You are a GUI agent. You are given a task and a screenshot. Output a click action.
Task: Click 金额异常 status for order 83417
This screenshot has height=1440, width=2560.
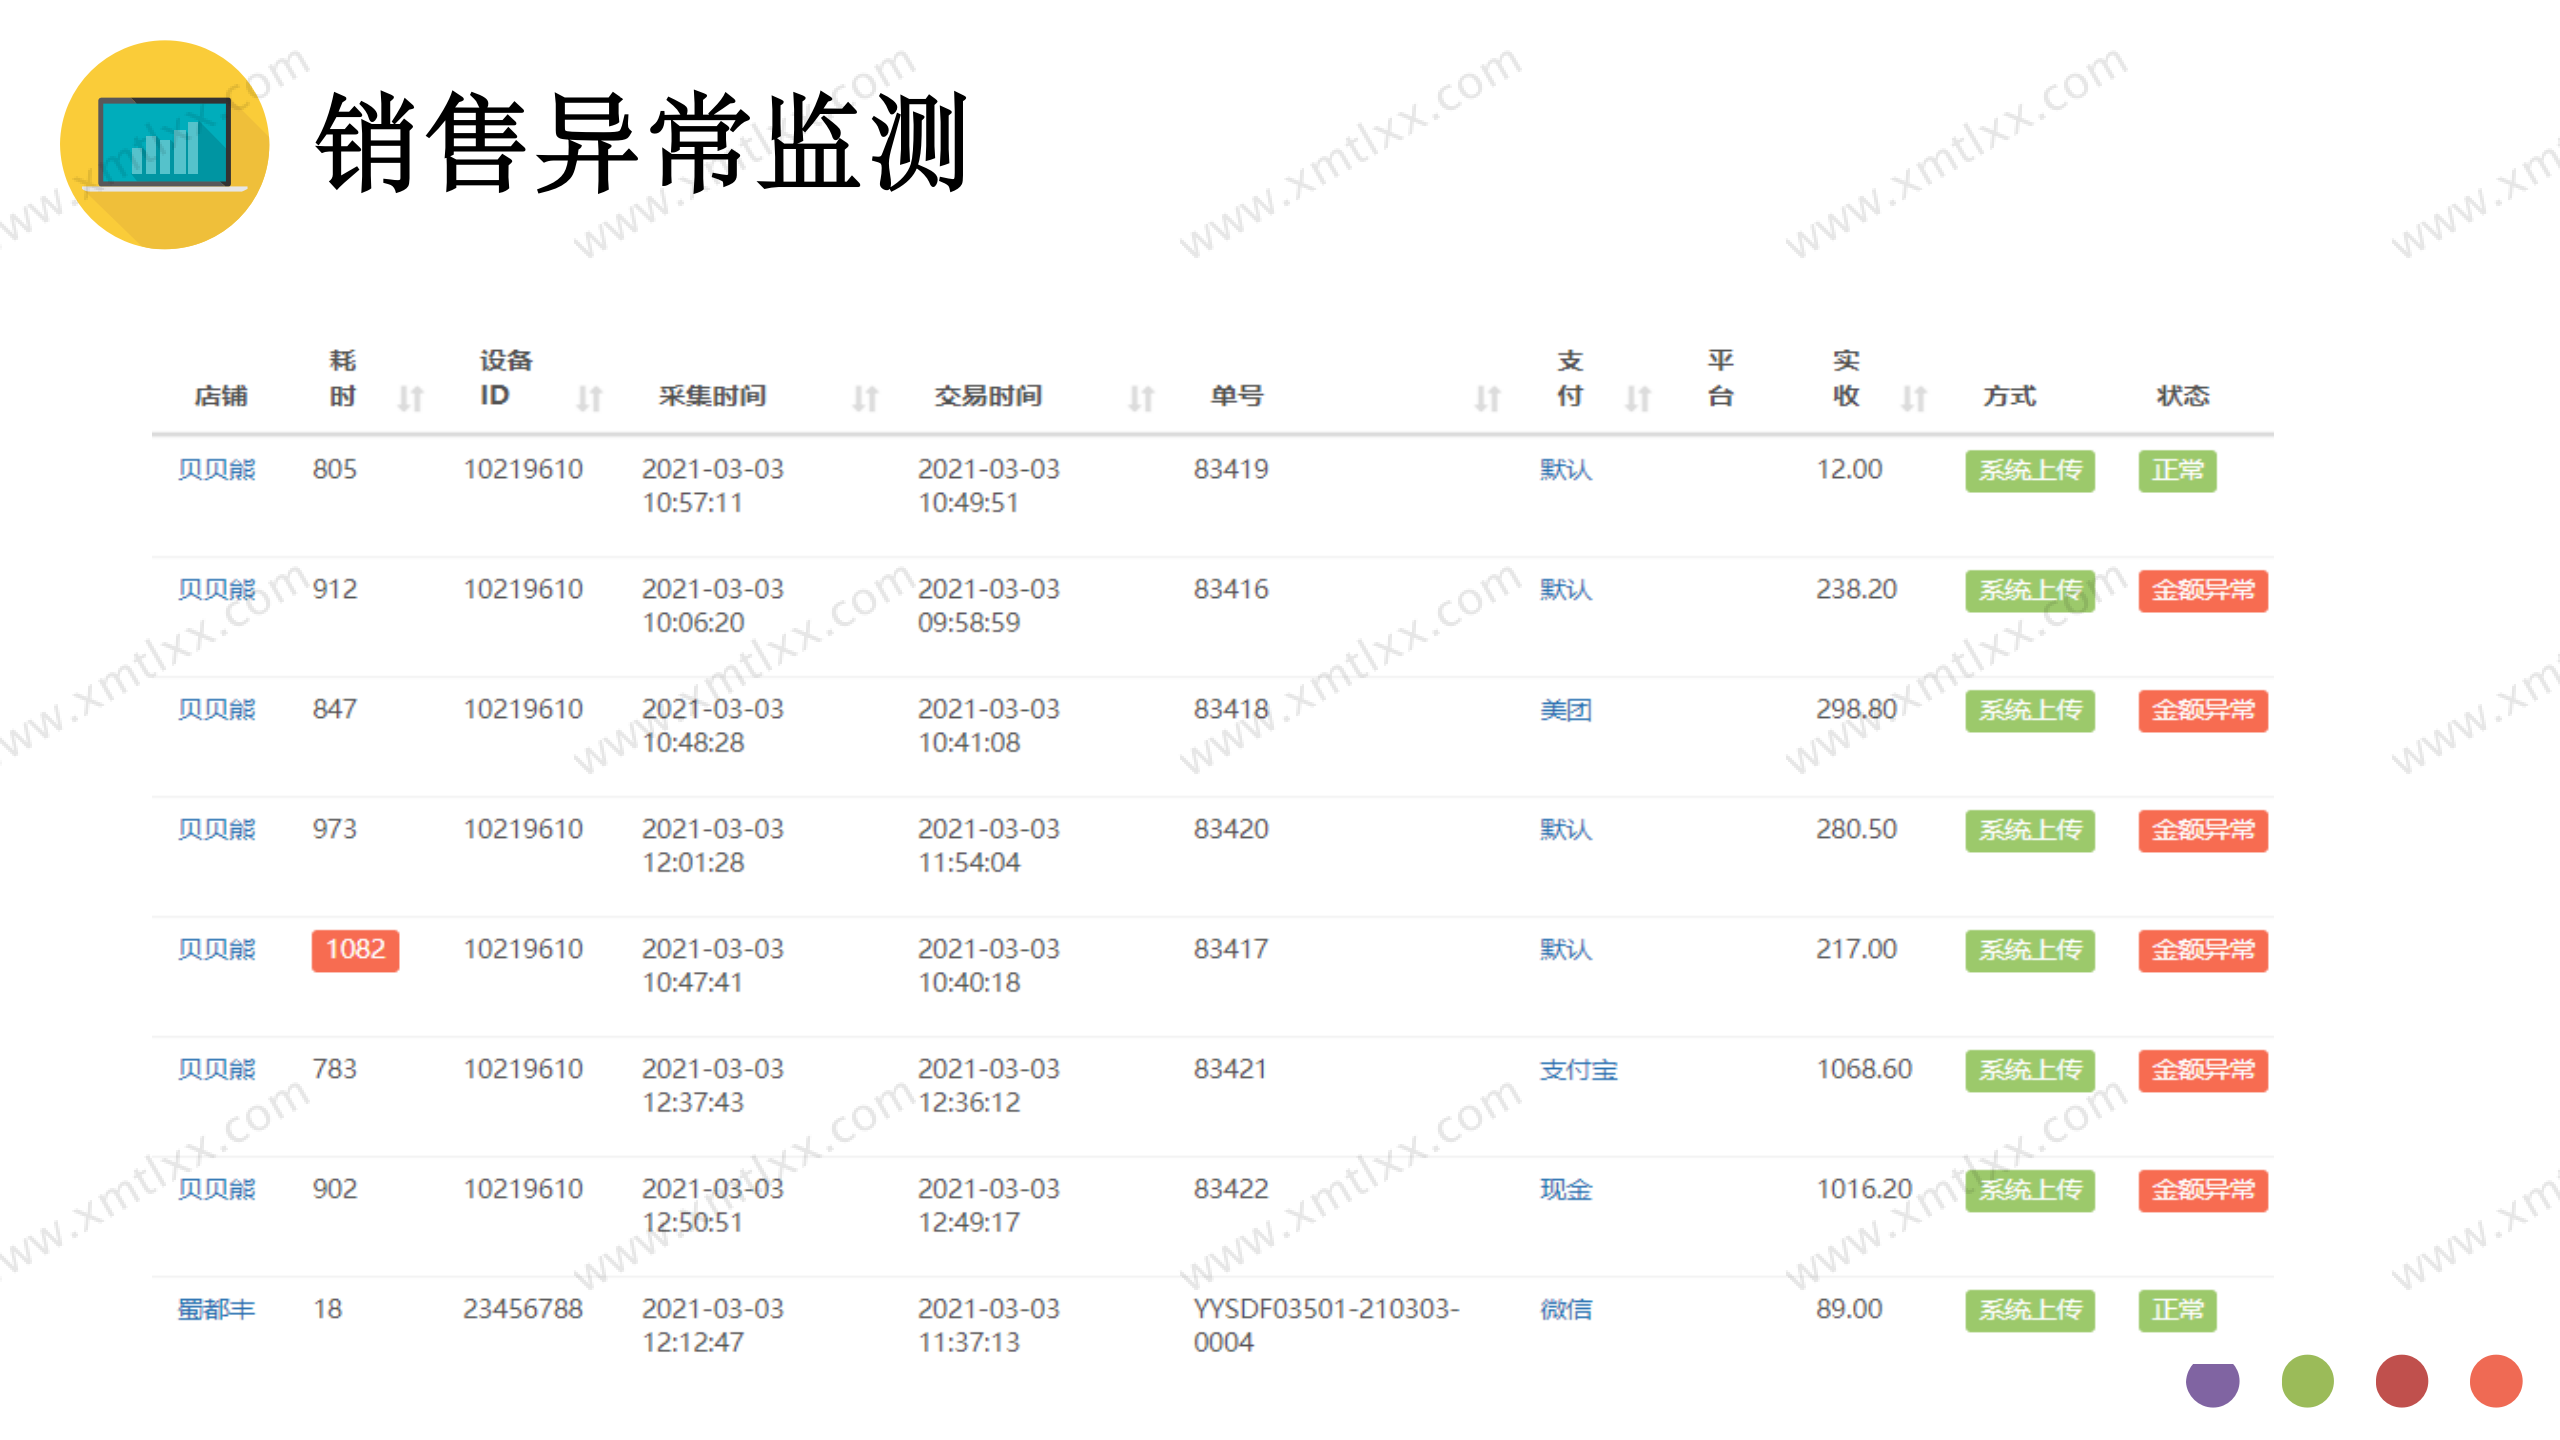[x=2203, y=951]
